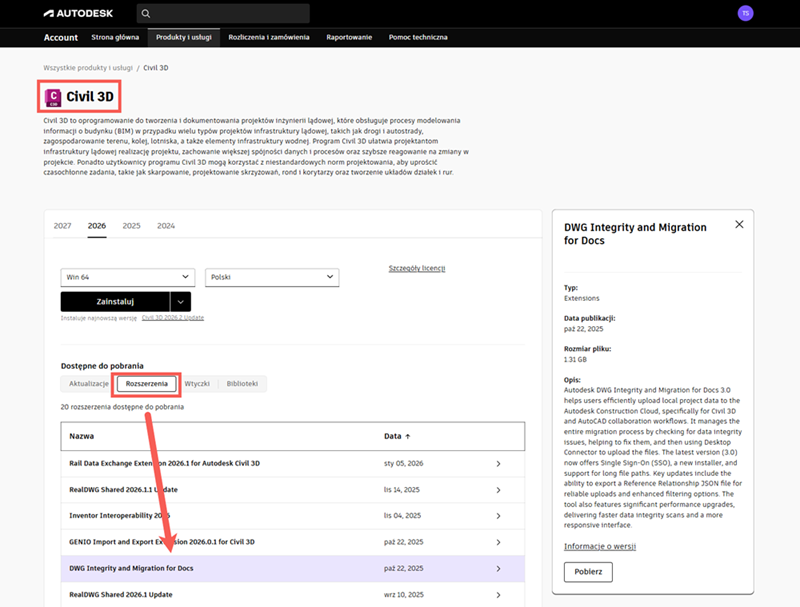
Task: Click the wrz 10, 2025 date cell
Action: 404,595
